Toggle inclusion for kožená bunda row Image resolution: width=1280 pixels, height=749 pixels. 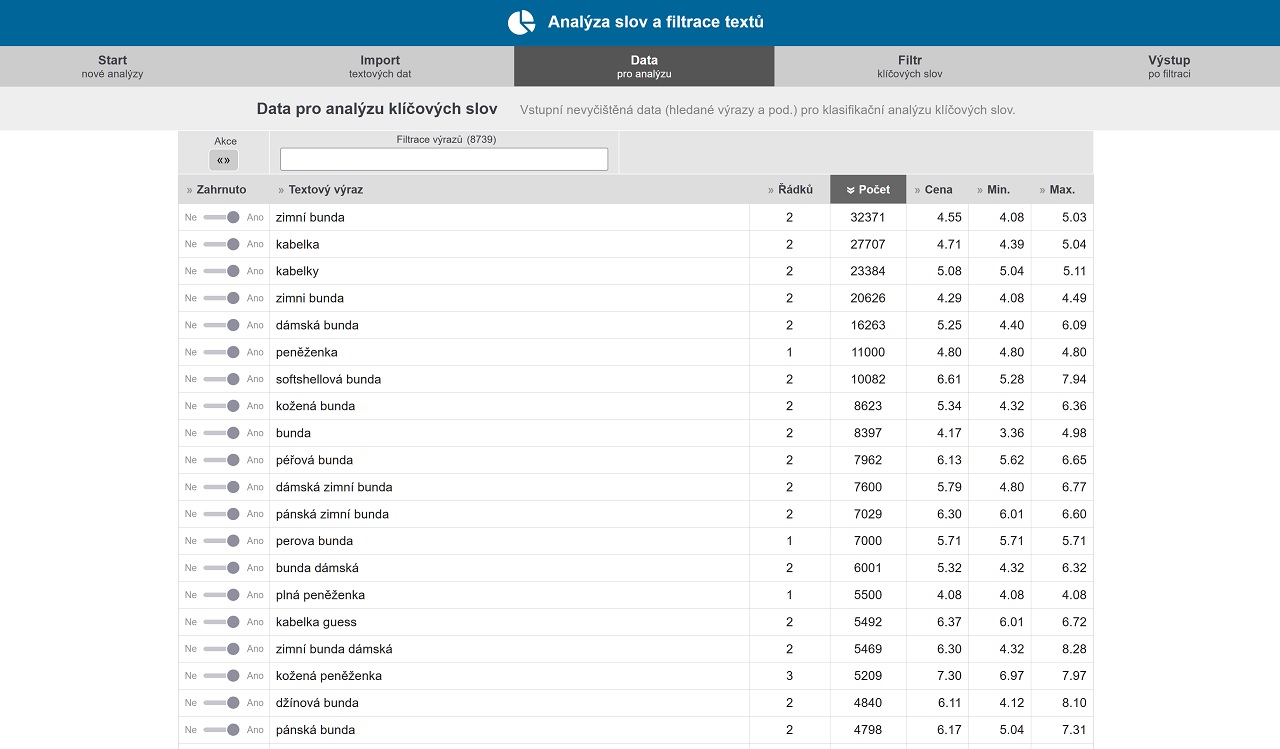222,406
